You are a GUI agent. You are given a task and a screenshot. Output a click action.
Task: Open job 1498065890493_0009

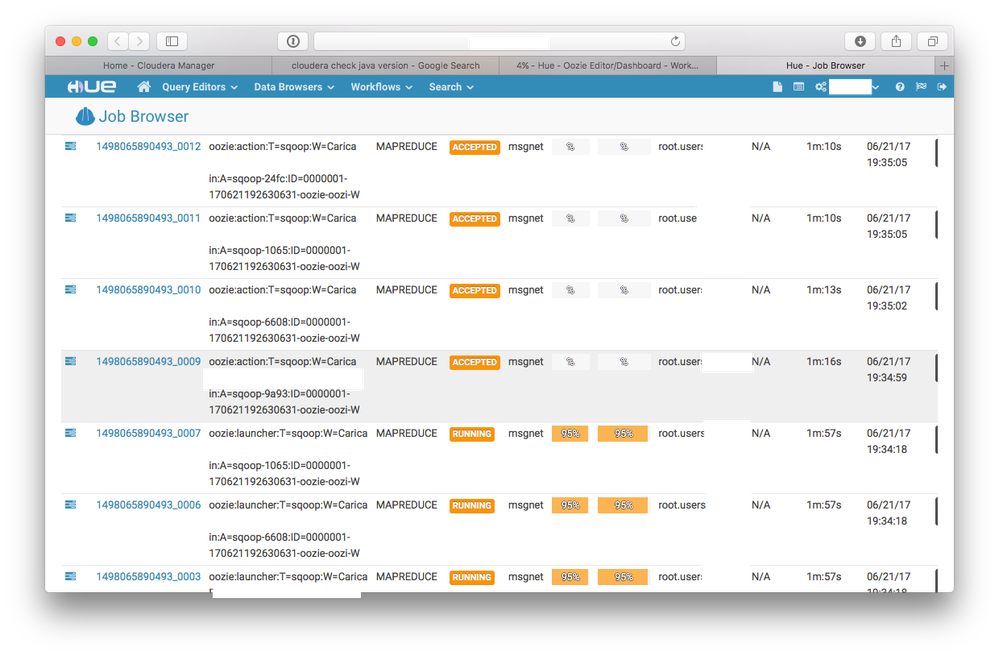pos(148,361)
